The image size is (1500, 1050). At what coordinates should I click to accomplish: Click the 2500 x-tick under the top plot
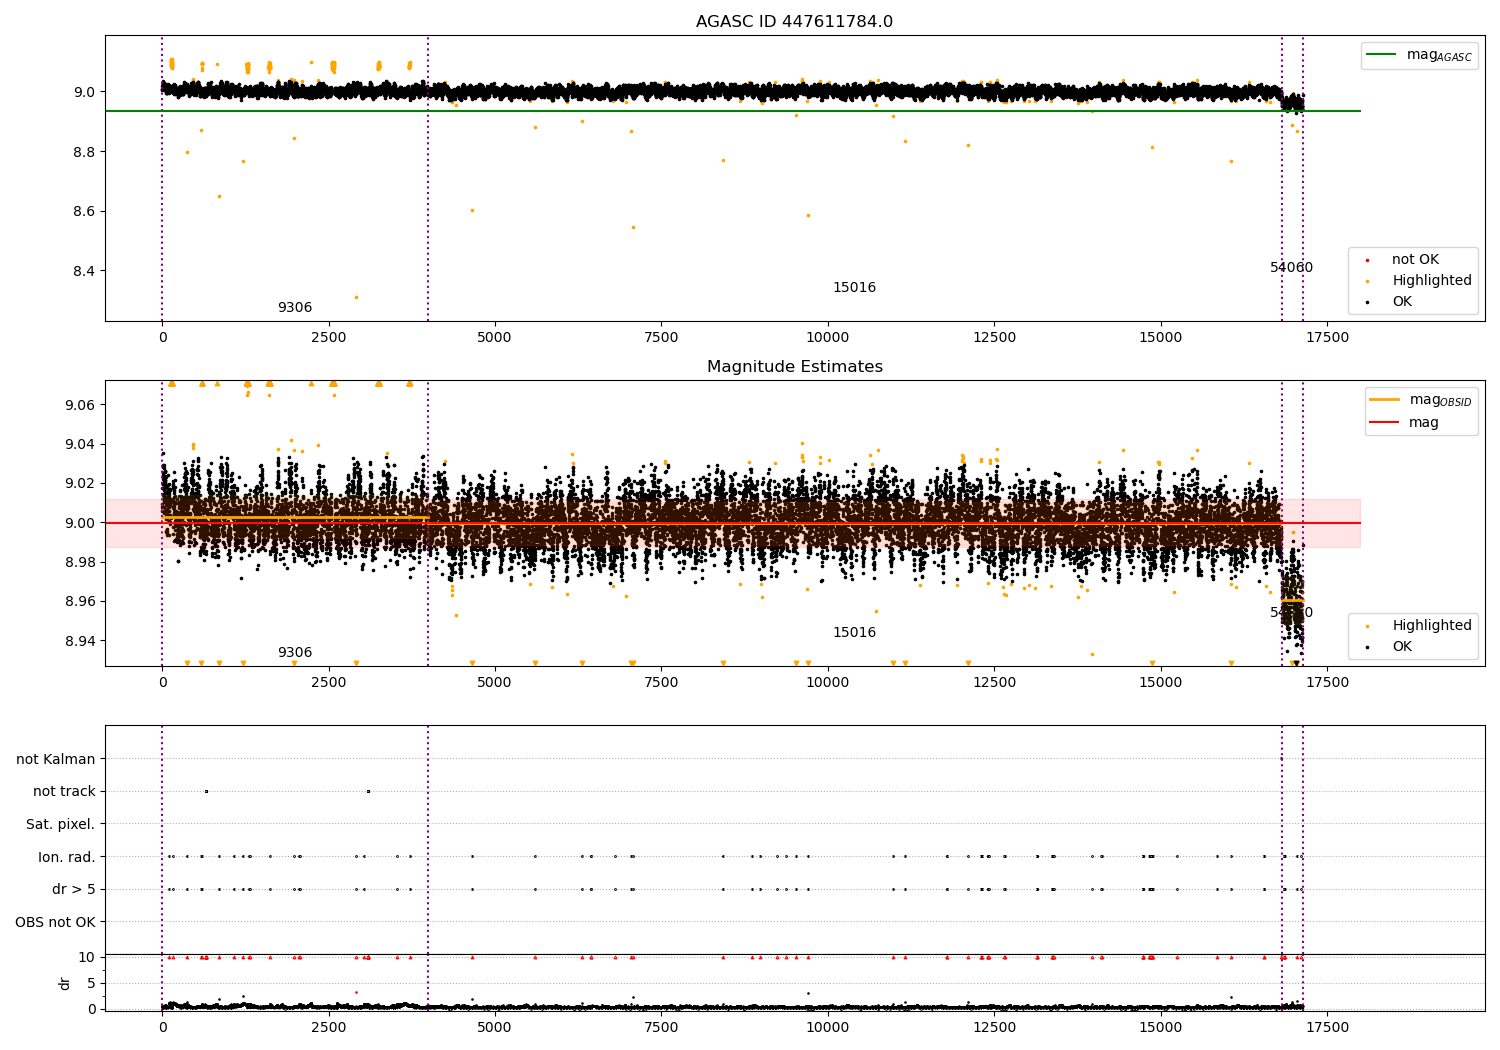(329, 338)
